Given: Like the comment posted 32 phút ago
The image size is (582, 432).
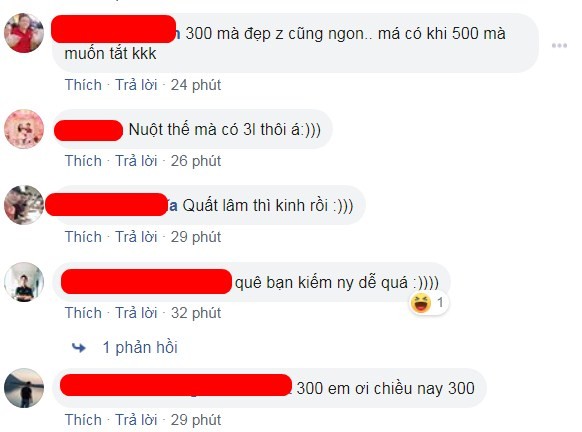Looking at the screenshot, I should tap(83, 313).
